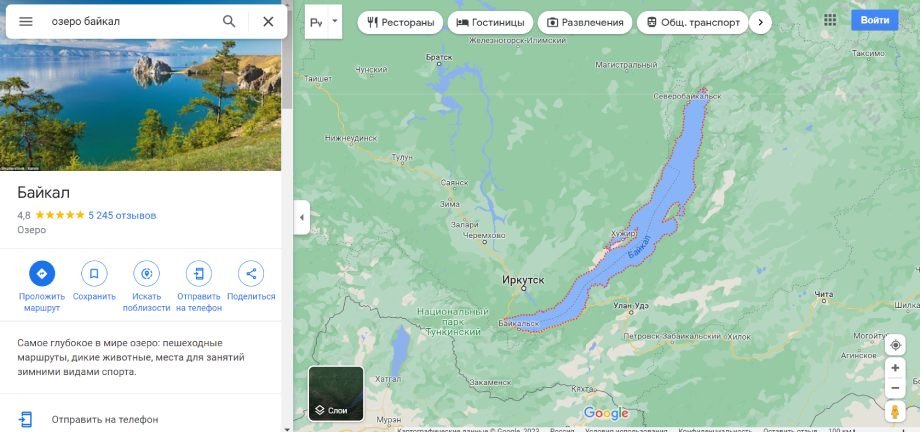Click the Улан-Удэ city label on map
This screenshot has width=920, height=432.
click(x=633, y=305)
